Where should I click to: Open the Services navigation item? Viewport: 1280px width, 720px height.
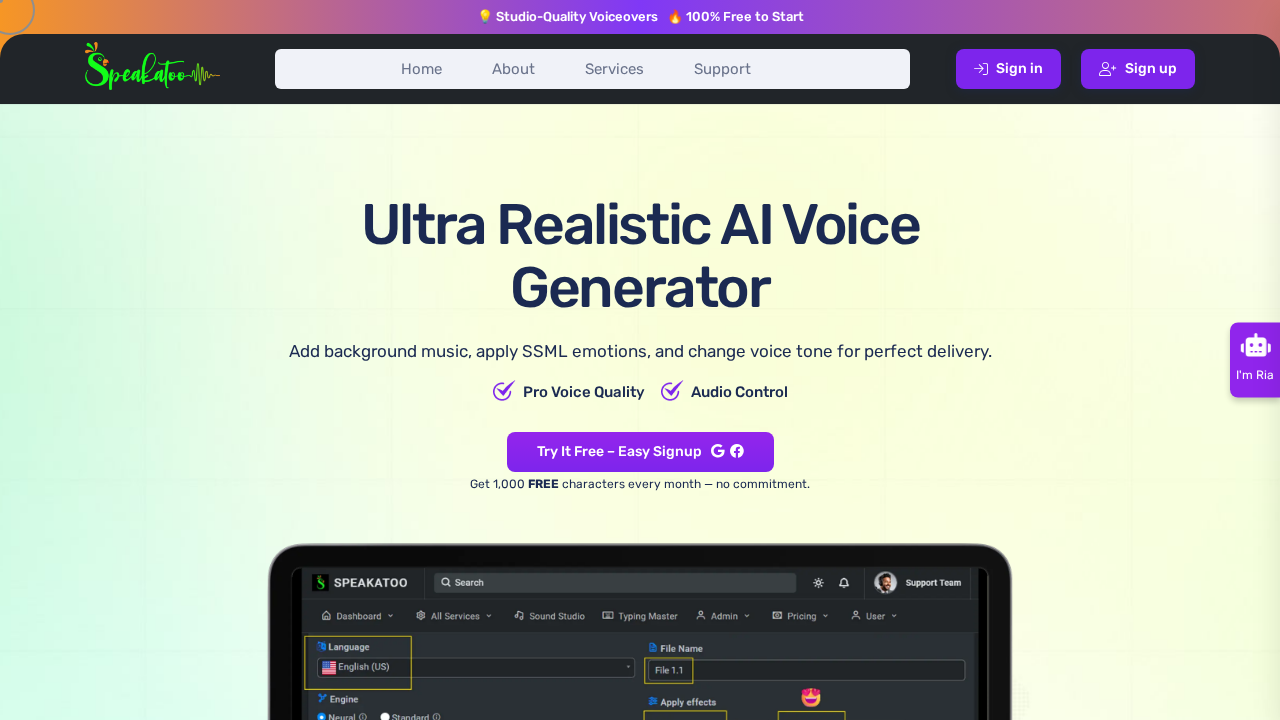(614, 68)
